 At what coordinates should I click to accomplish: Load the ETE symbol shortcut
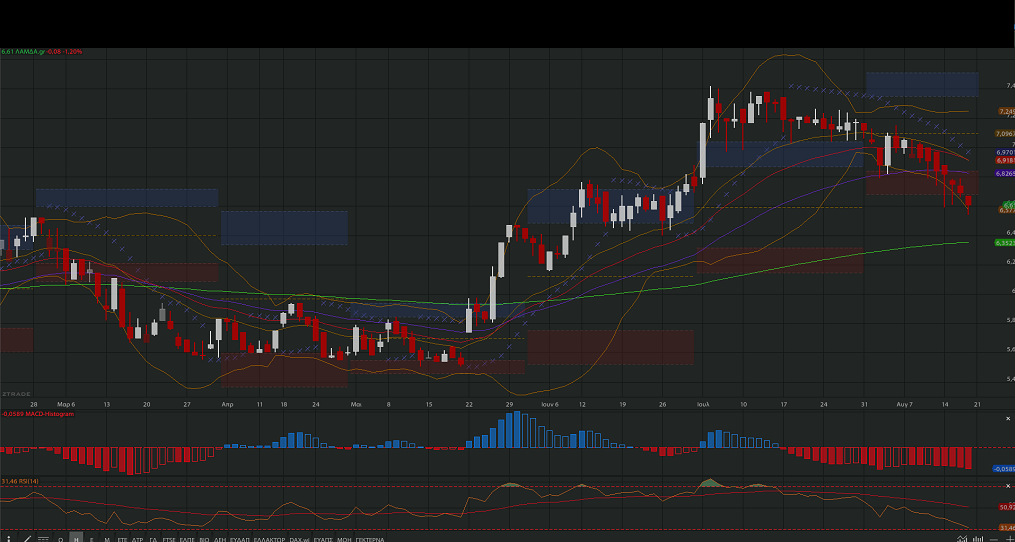point(122,539)
